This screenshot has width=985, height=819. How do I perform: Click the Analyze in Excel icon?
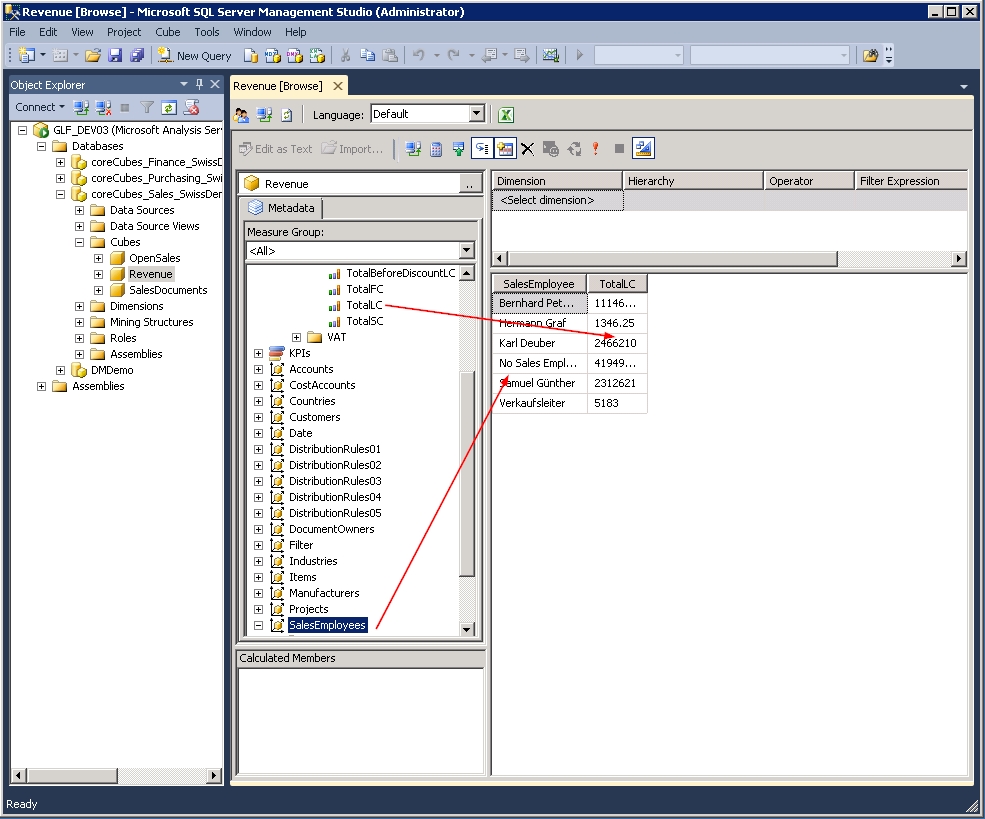click(506, 115)
